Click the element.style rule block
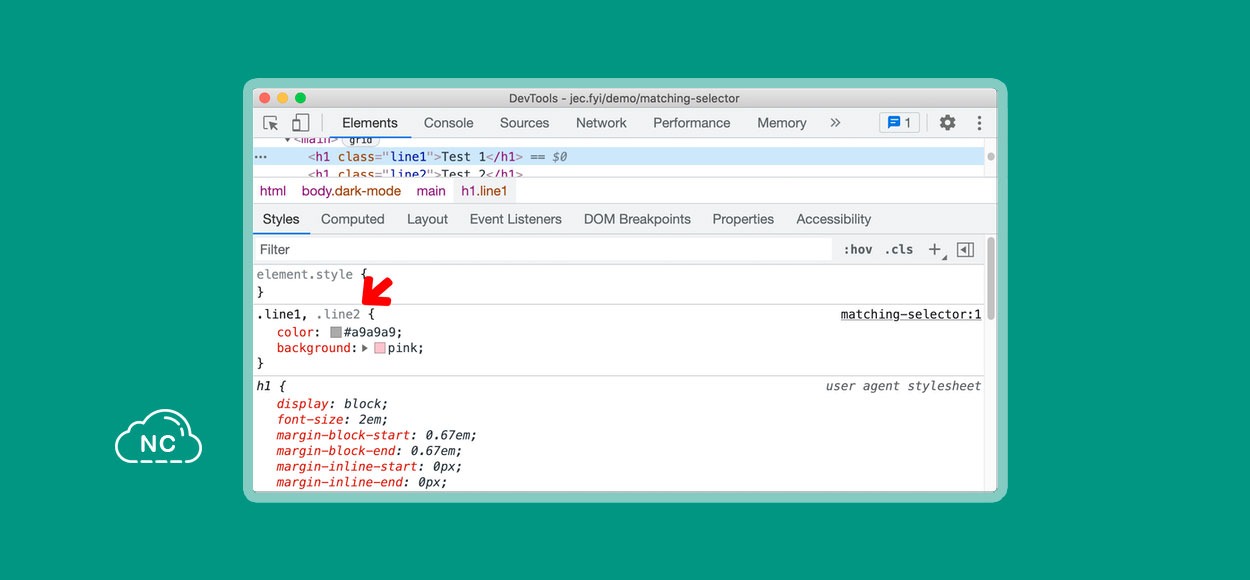The height and width of the screenshot is (580, 1250). [x=618, y=282]
